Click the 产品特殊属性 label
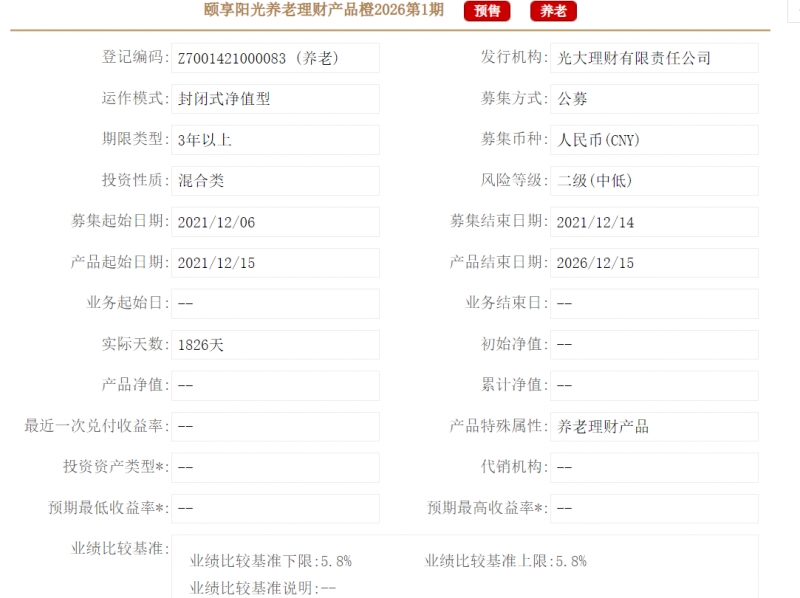This screenshot has height=598, width=800. [x=498, y=426]
